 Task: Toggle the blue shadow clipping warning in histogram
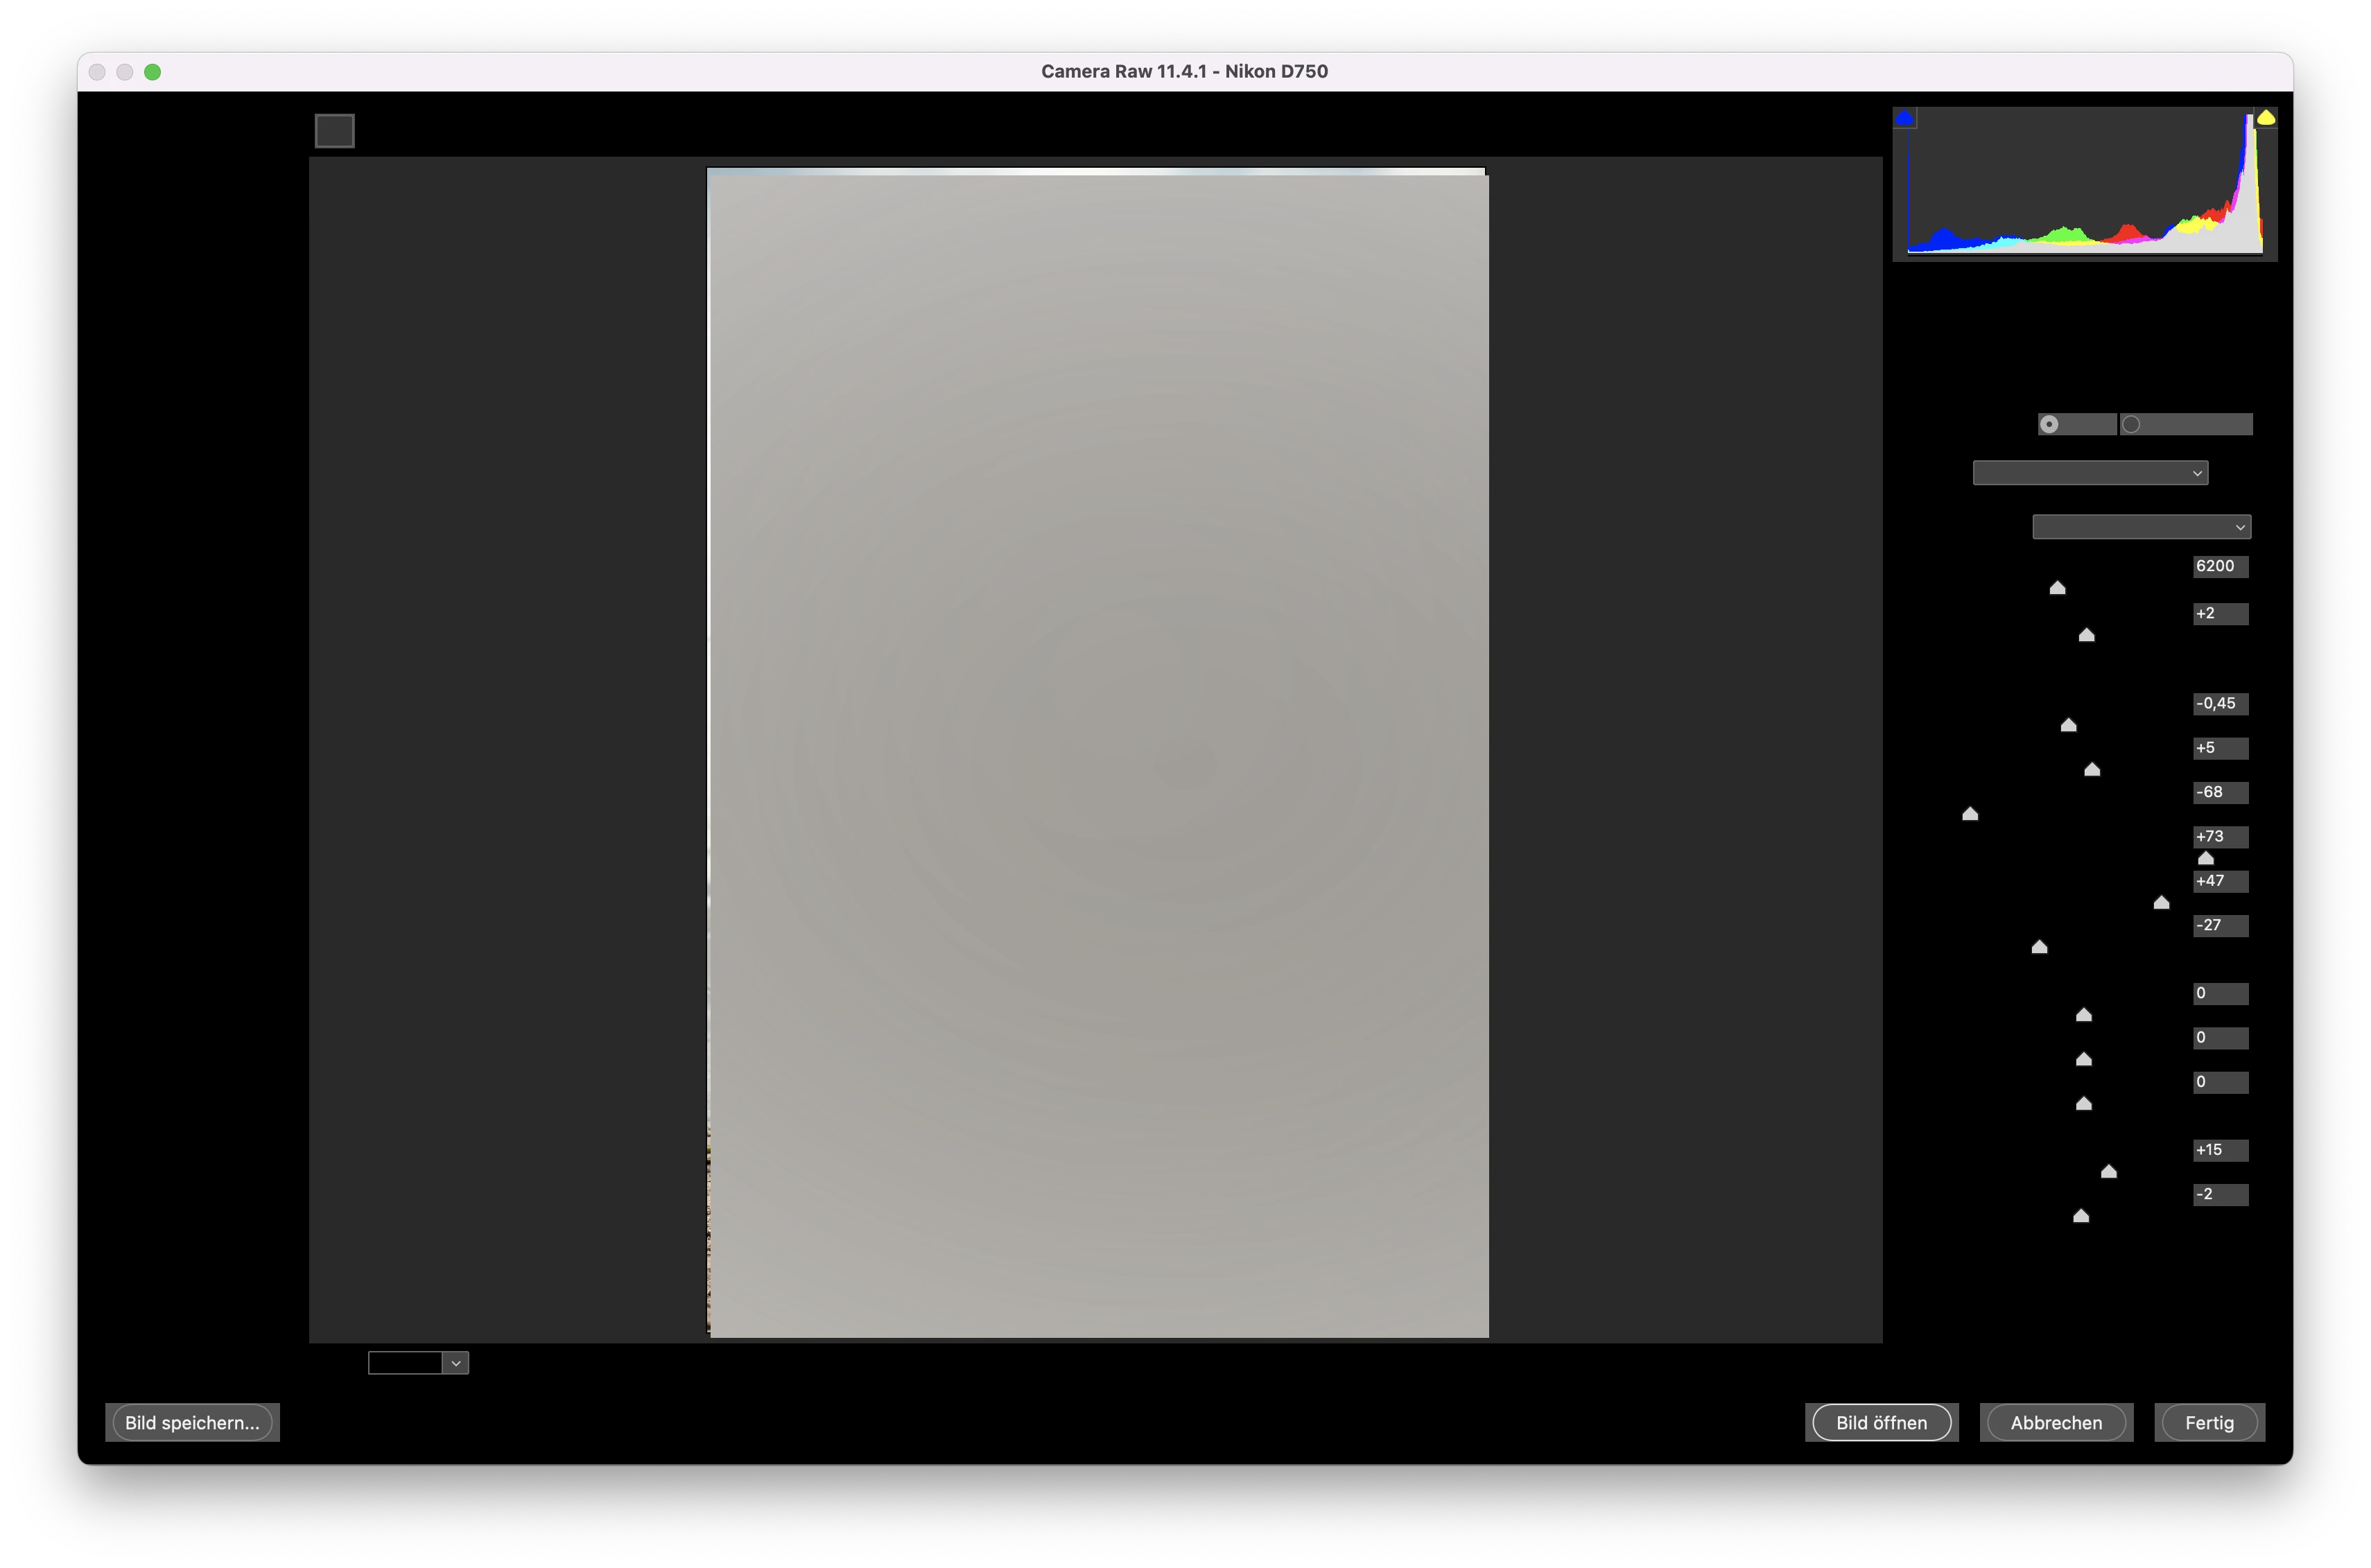(1905, 119)
